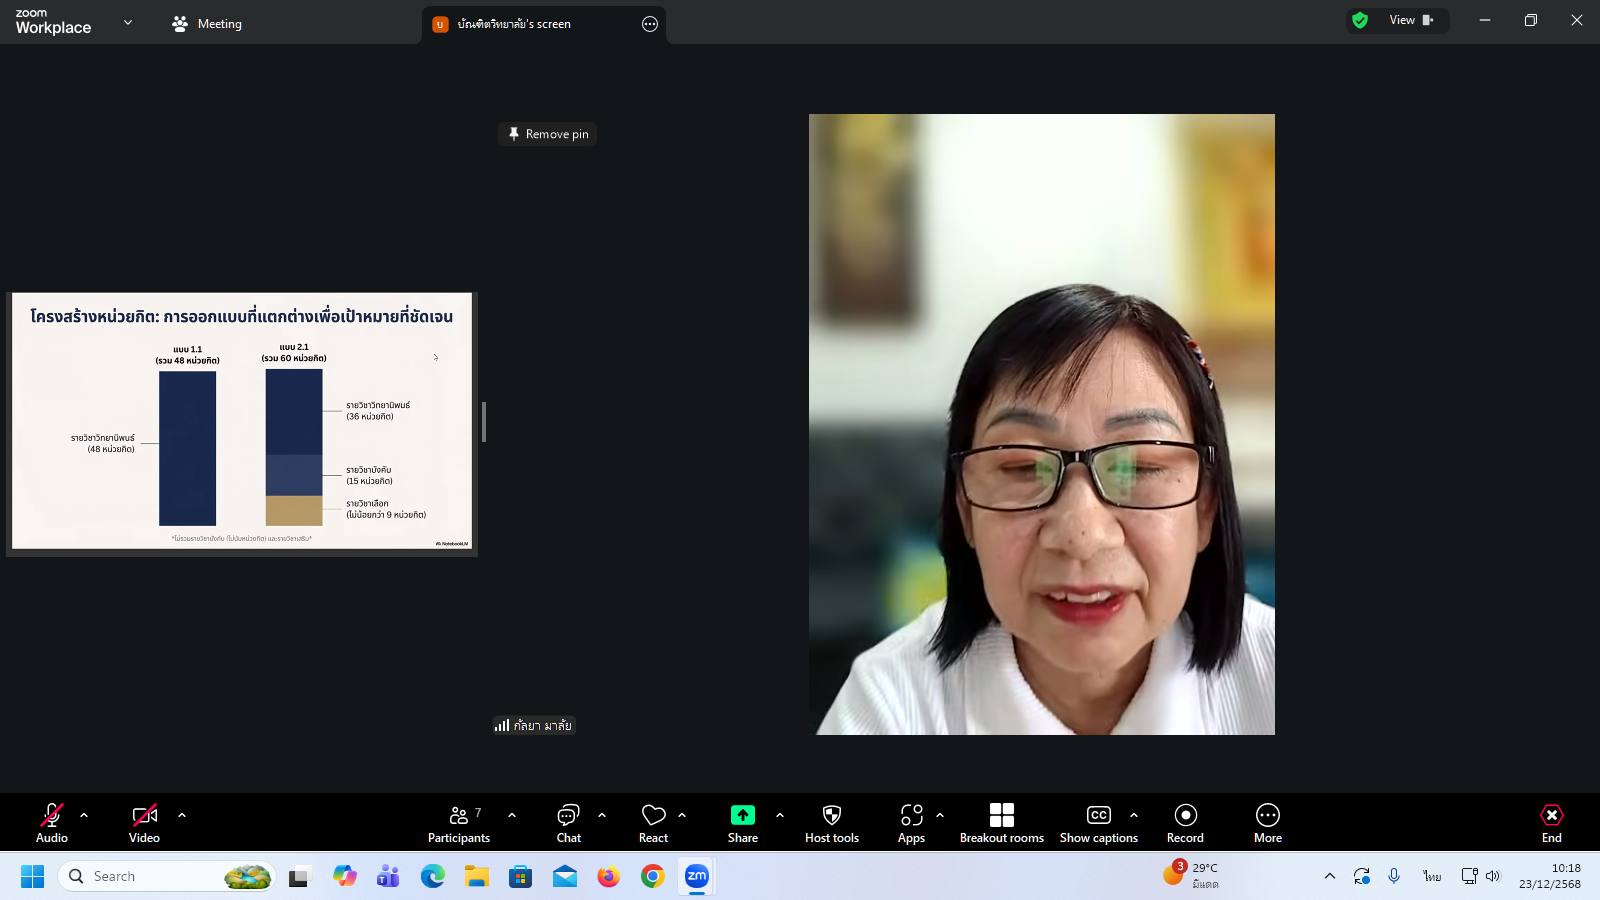Open the Participants panel
Viewport: 1600px width, 900px height.
(459, 823)
